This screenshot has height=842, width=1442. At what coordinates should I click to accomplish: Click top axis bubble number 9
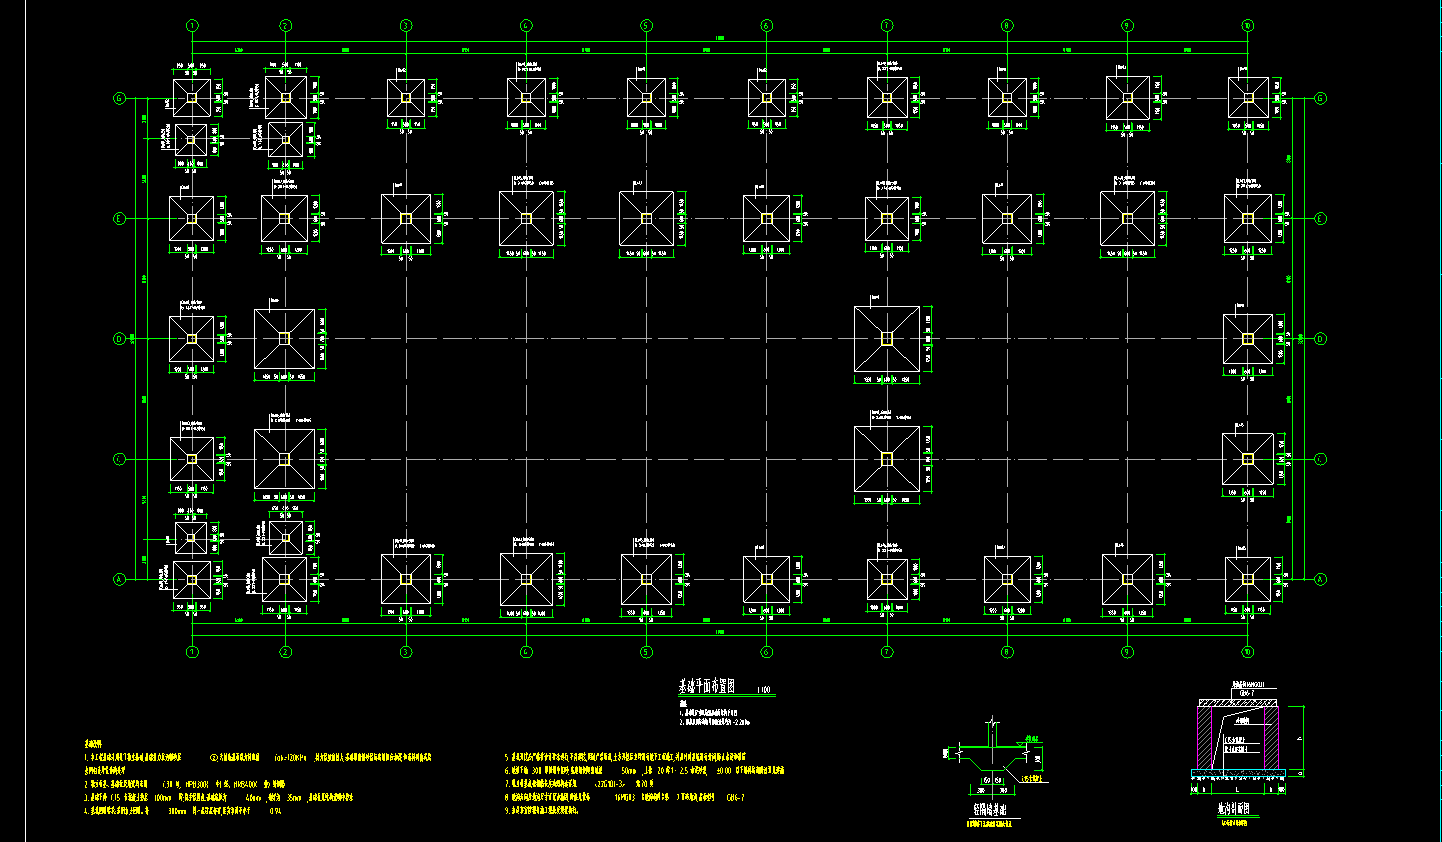point(1127,26)
